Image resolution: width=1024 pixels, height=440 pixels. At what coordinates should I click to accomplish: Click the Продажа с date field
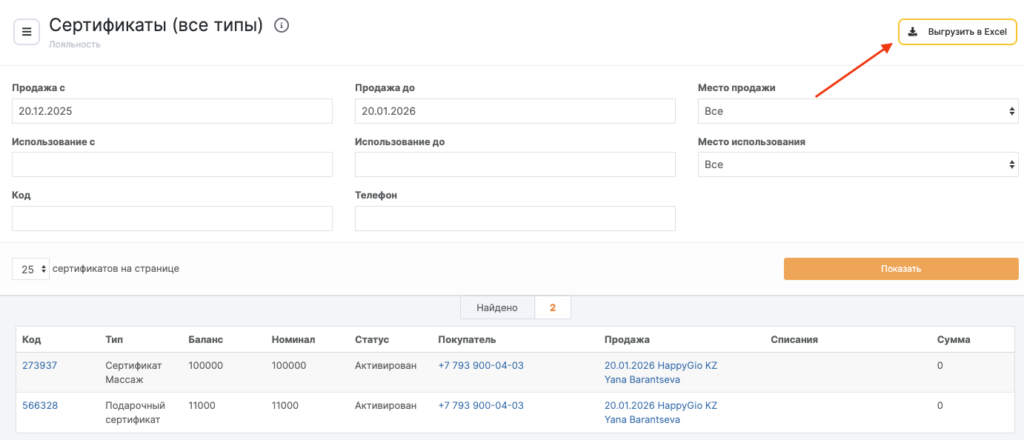(x=172, y=112)
